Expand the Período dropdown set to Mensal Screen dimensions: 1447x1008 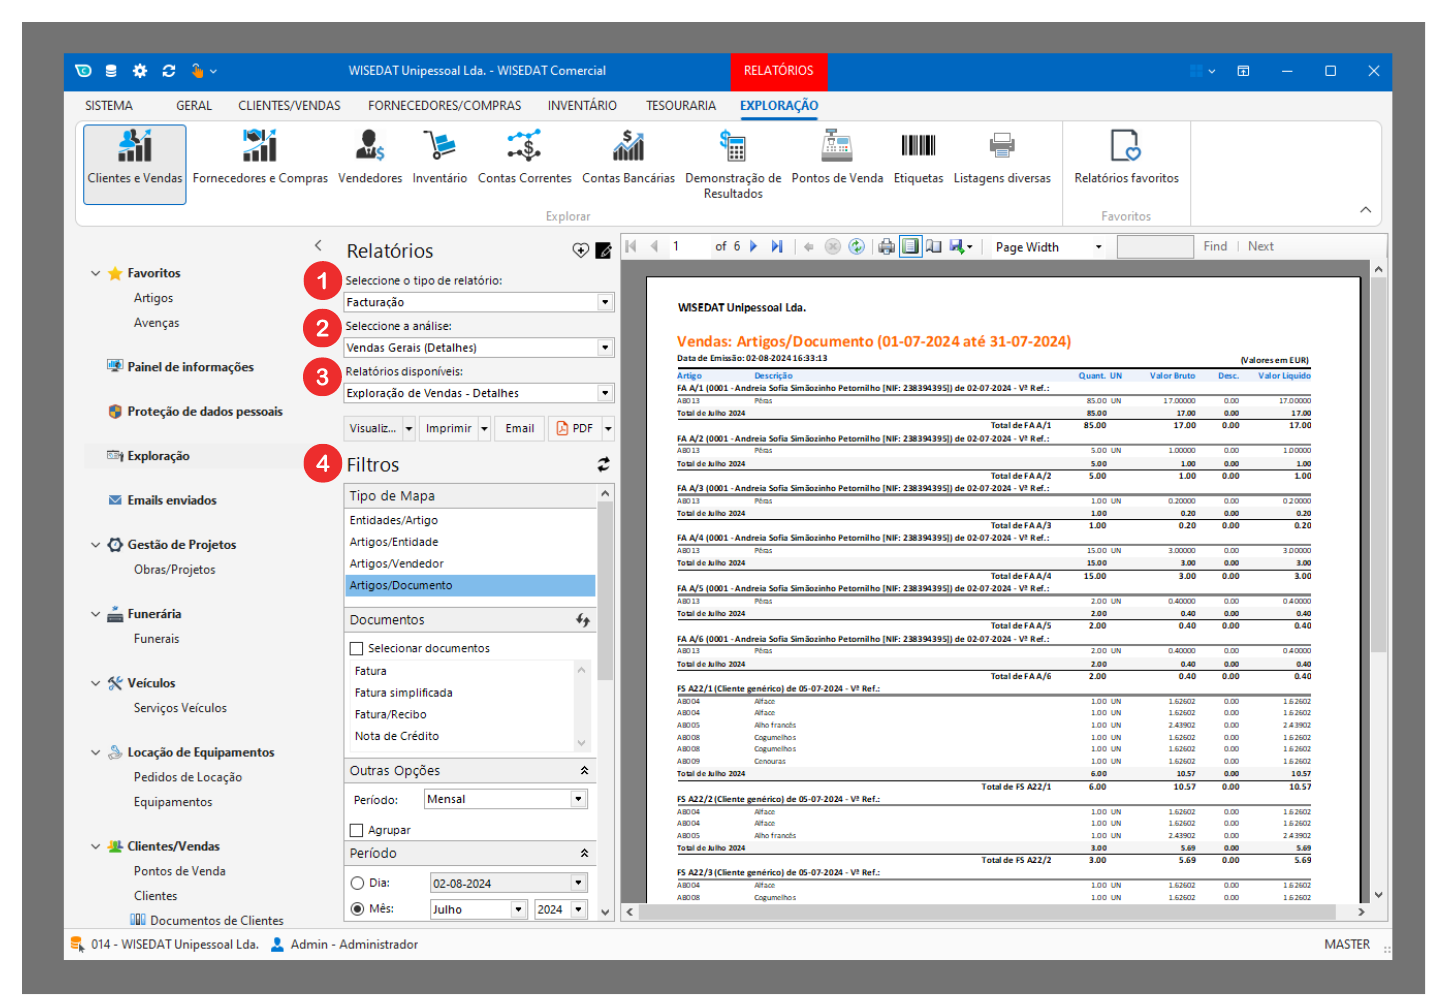click(x=578, y=800)
